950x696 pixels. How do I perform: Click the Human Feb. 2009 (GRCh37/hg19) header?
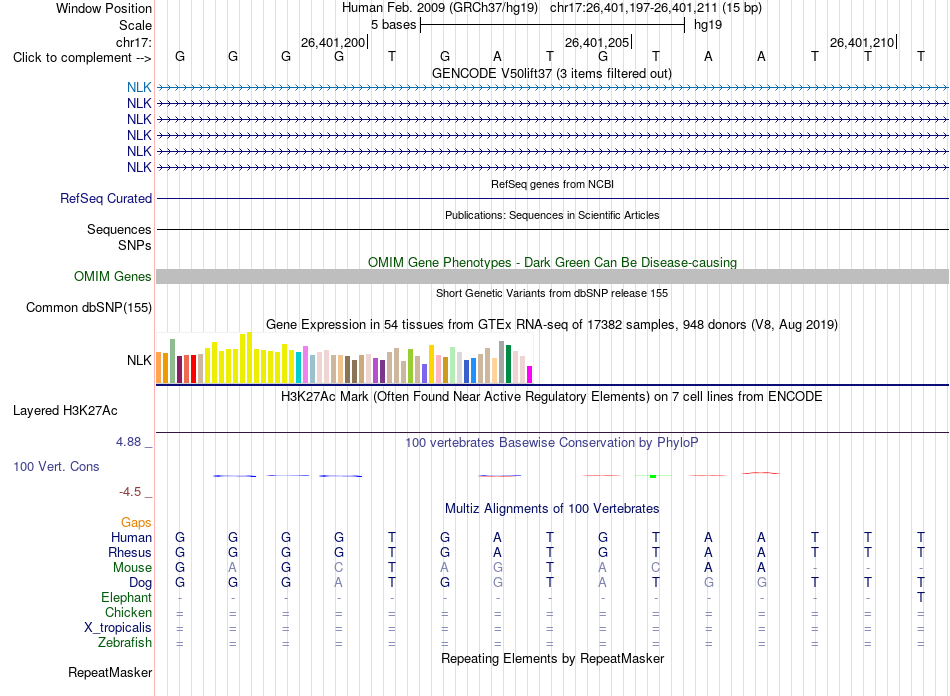440,8
